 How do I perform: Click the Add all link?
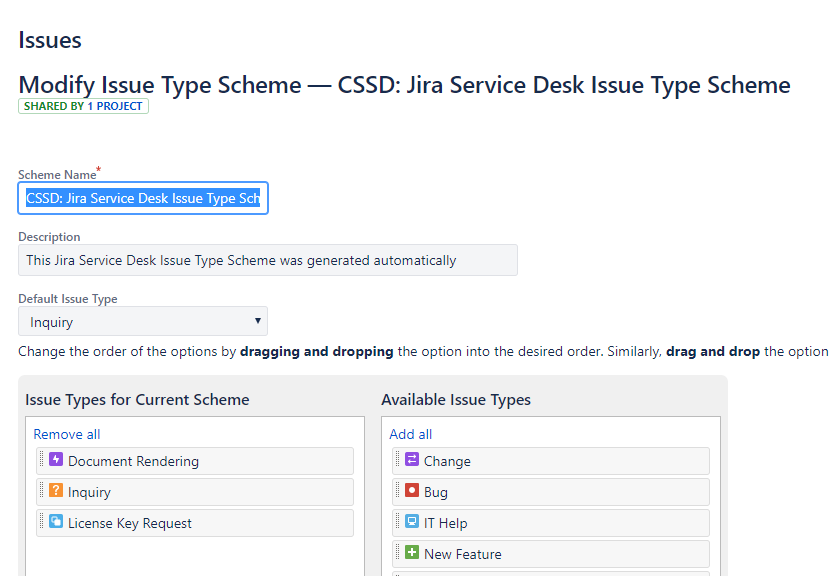tap(411, 434)
